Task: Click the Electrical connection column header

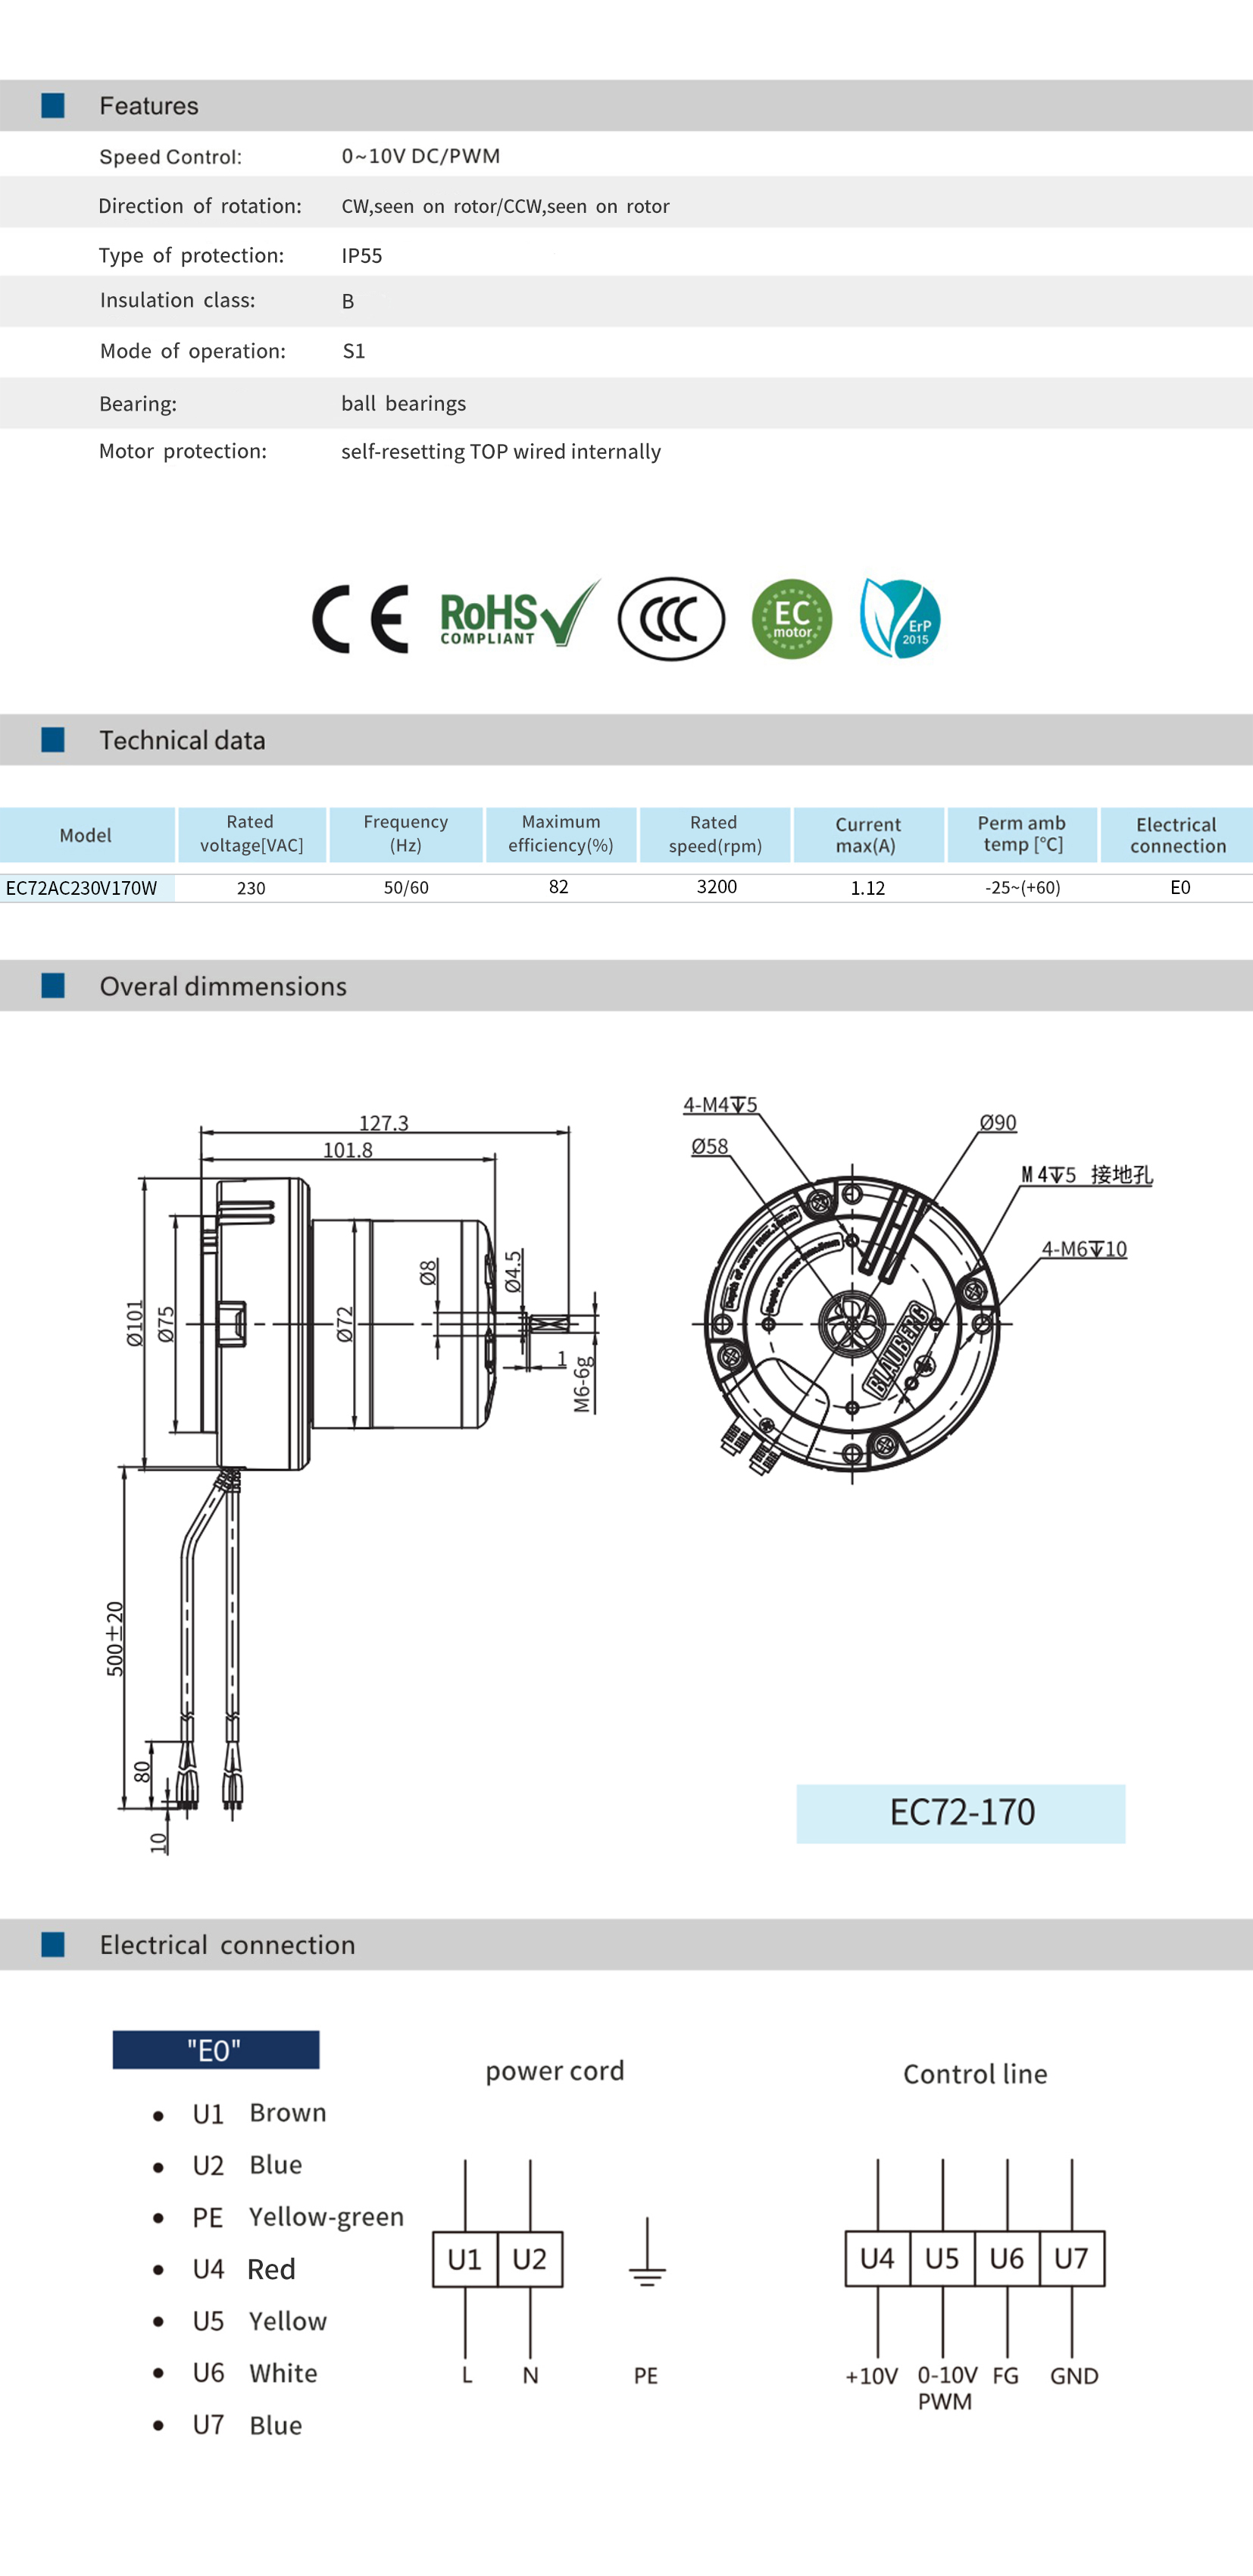Action: 1177,835
